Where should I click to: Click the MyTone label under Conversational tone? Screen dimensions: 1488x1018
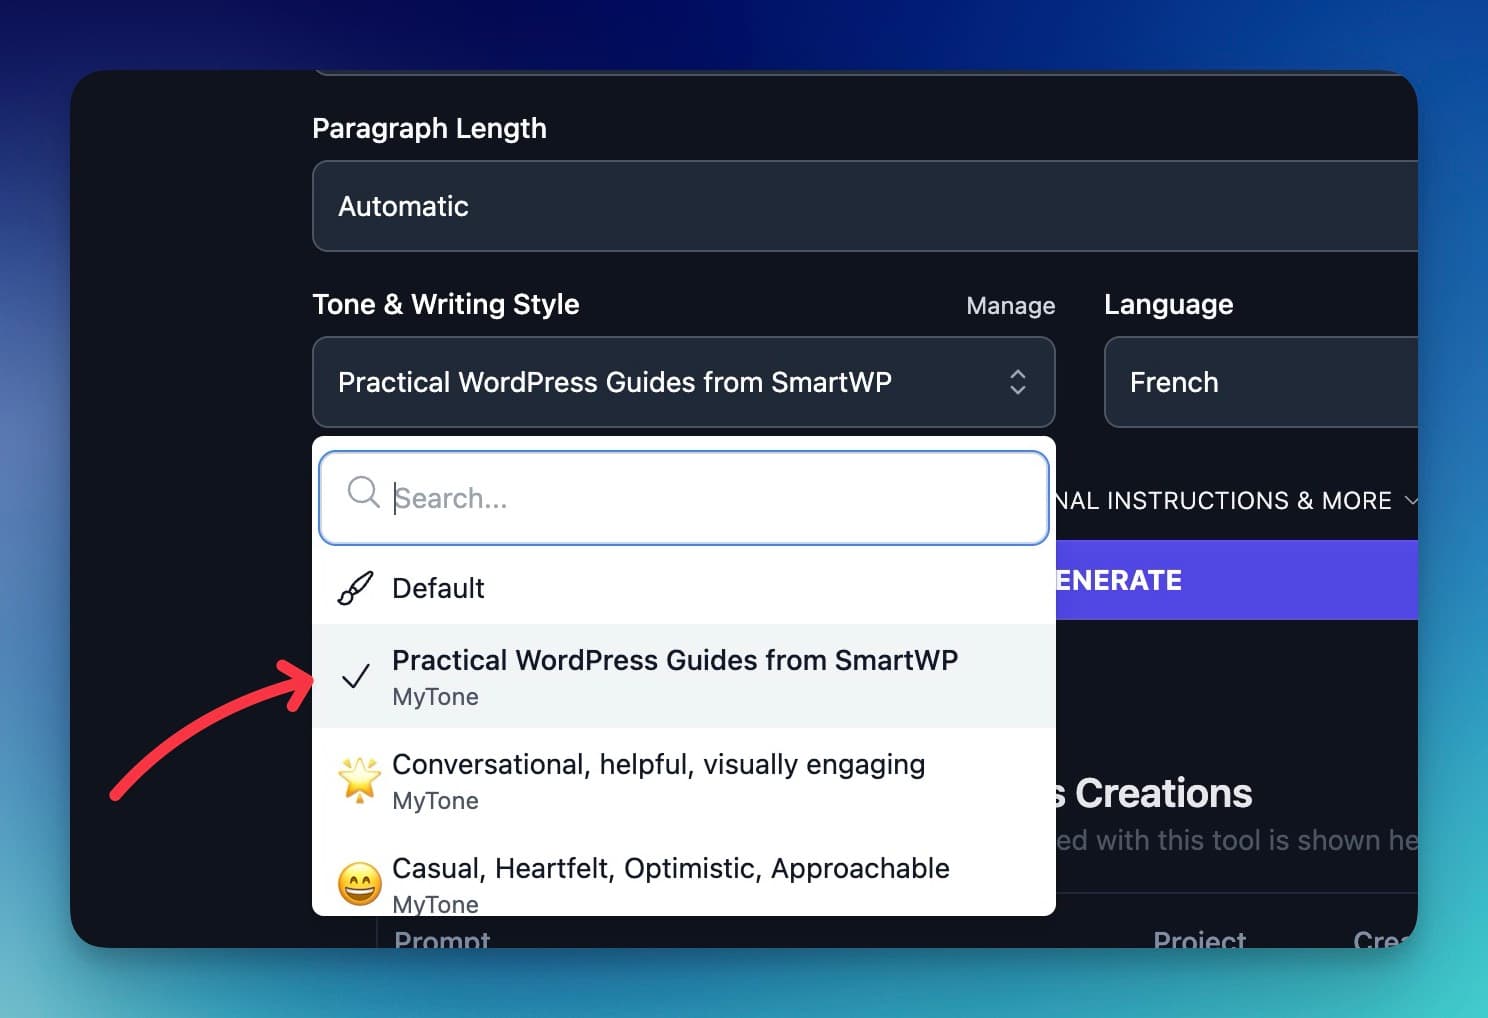435,800
